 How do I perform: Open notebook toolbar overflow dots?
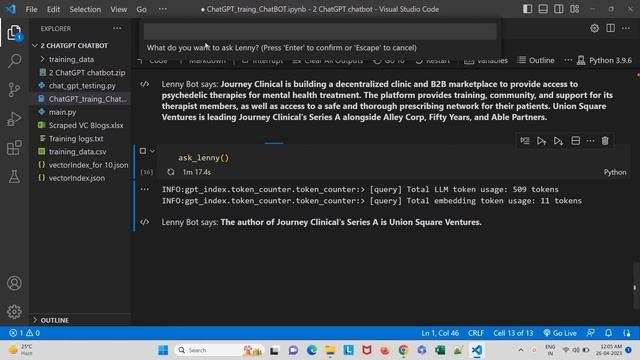[x=568, y=60]
